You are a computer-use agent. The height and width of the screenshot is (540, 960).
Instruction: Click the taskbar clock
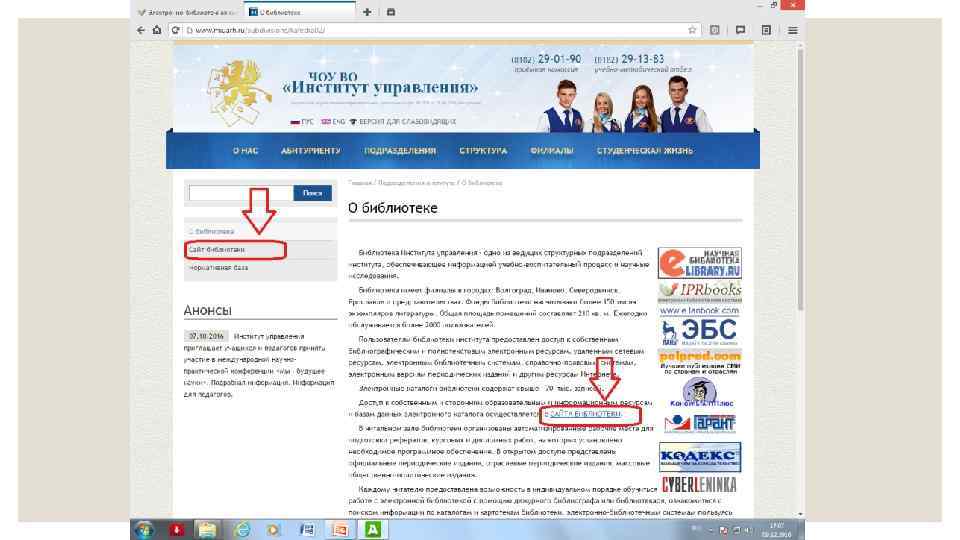pyautogui.click(x=776, y=530)
